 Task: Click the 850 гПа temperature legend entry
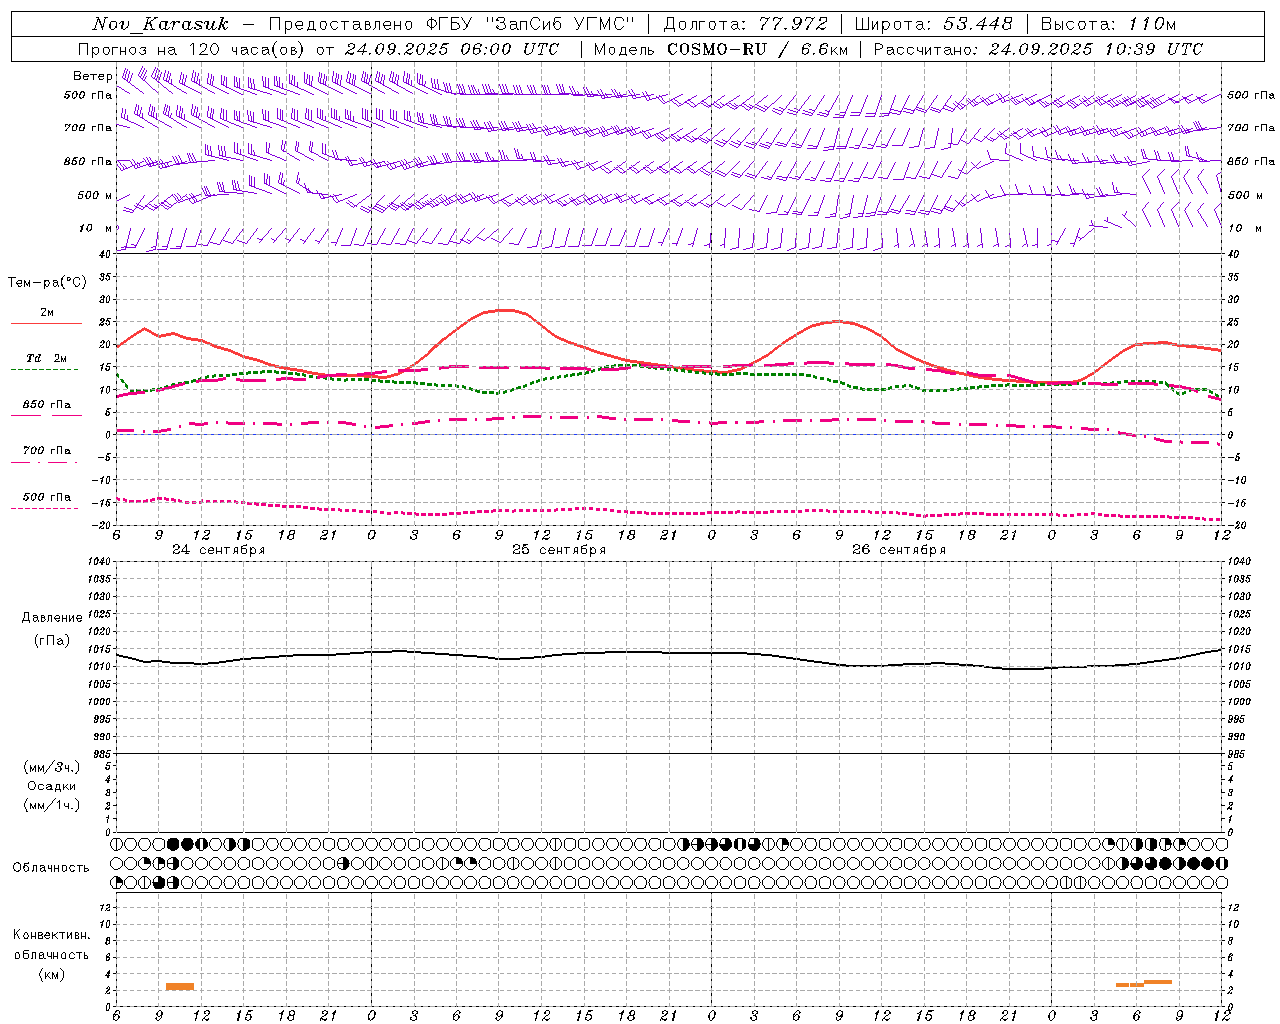[47, 405]
